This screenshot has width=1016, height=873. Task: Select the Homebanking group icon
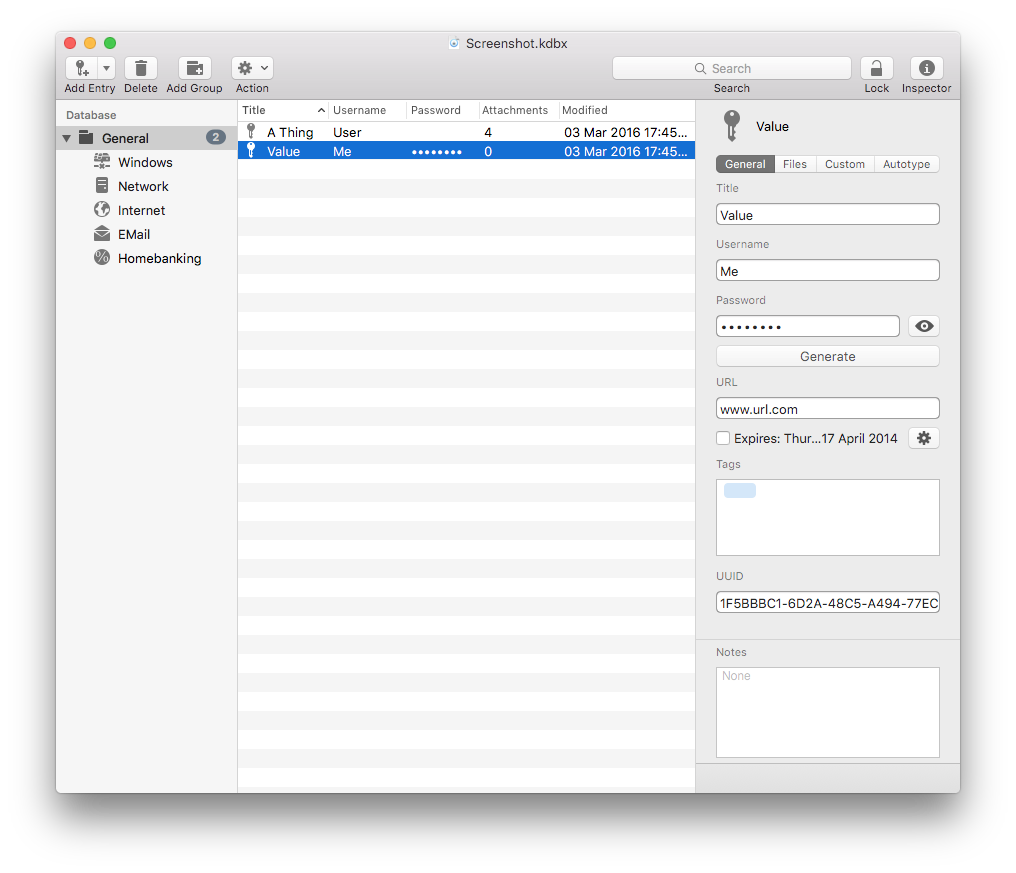(x=102, y=258)
